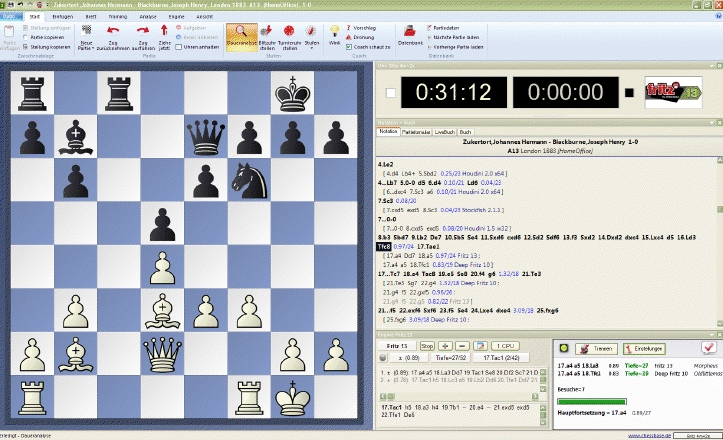Click engine Stop button
Viewport: 723px width, 440px height.
[427, 346]
